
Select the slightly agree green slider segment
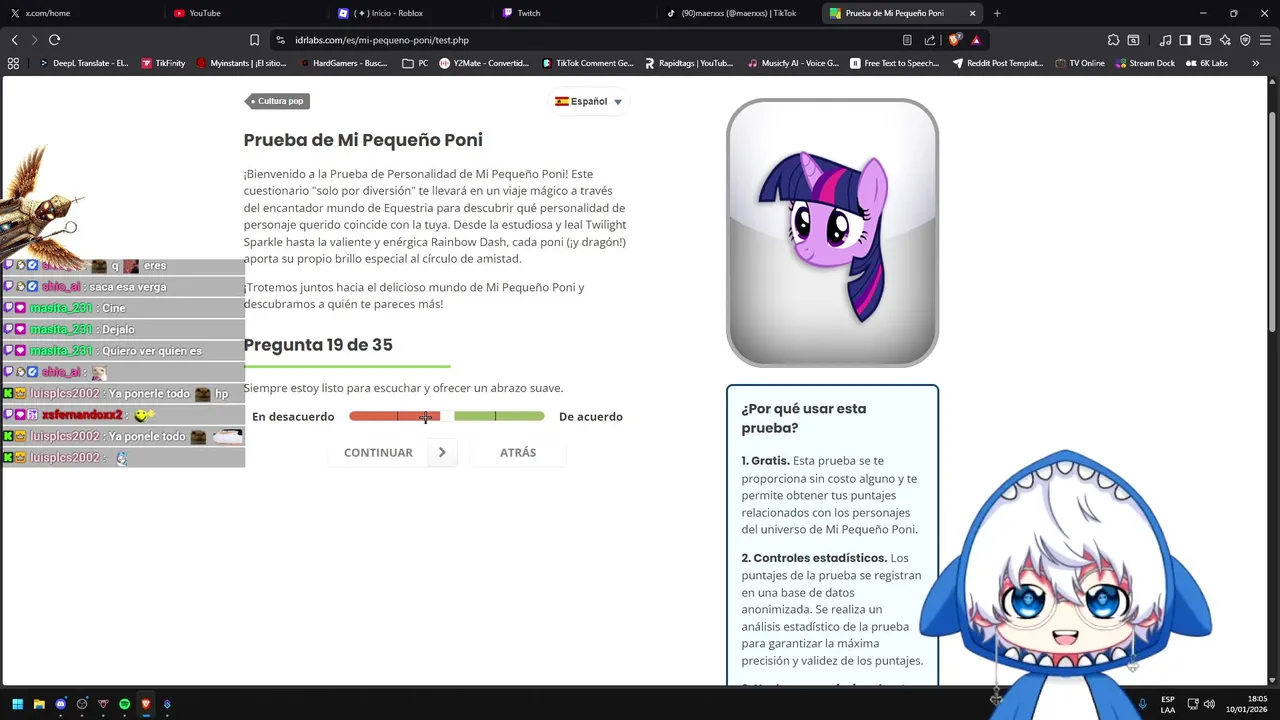pos(474,416)
